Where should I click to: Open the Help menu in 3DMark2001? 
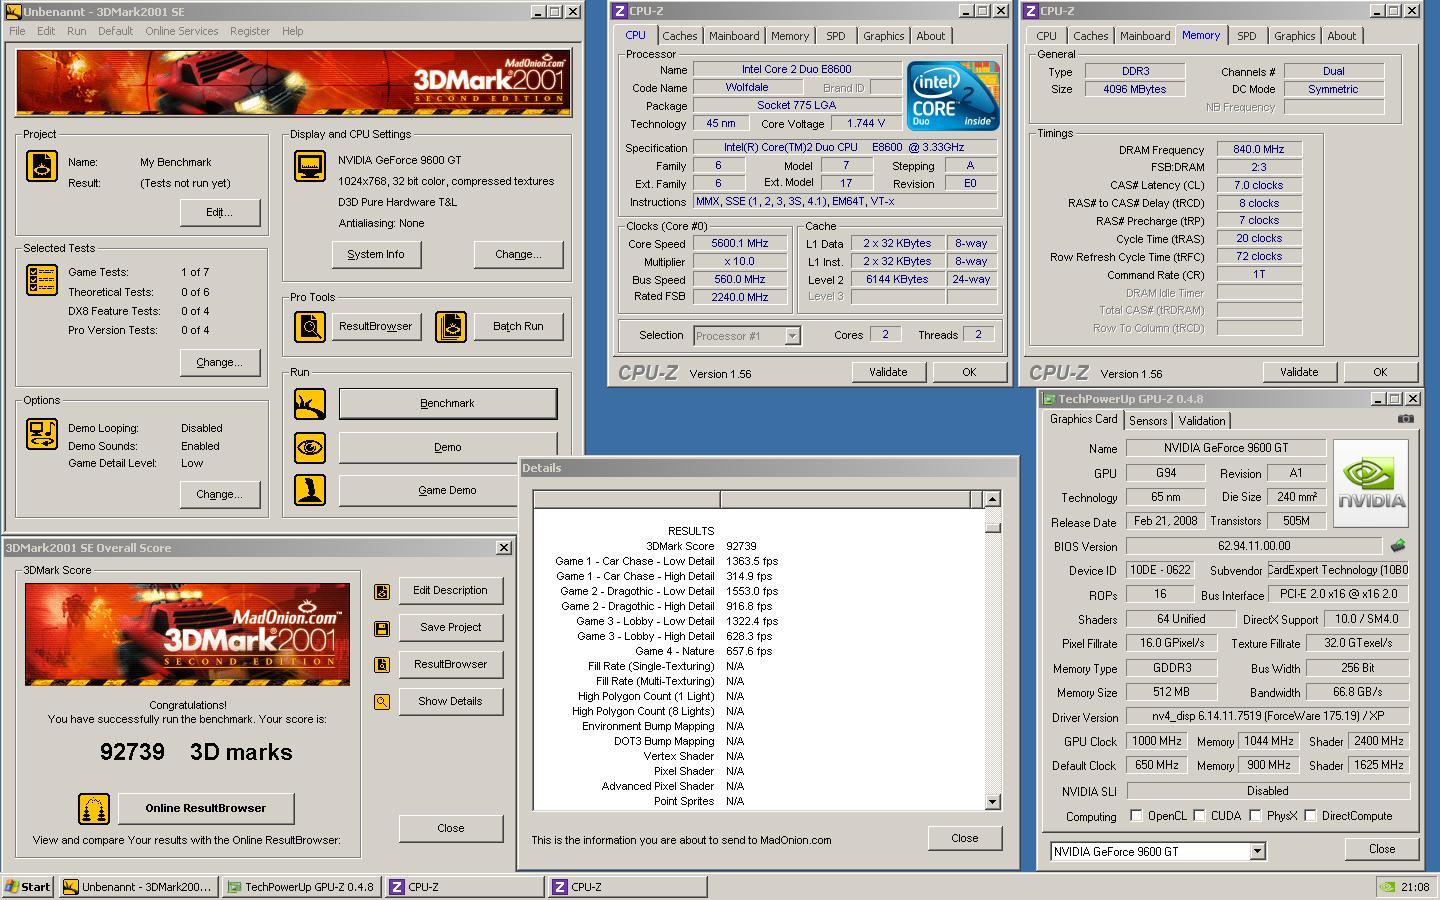point(292,31)
